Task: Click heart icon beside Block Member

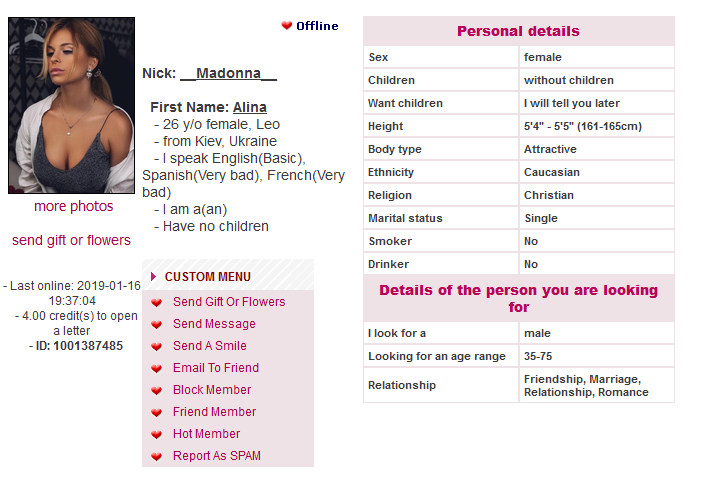Action: click(x=156, y=390)
